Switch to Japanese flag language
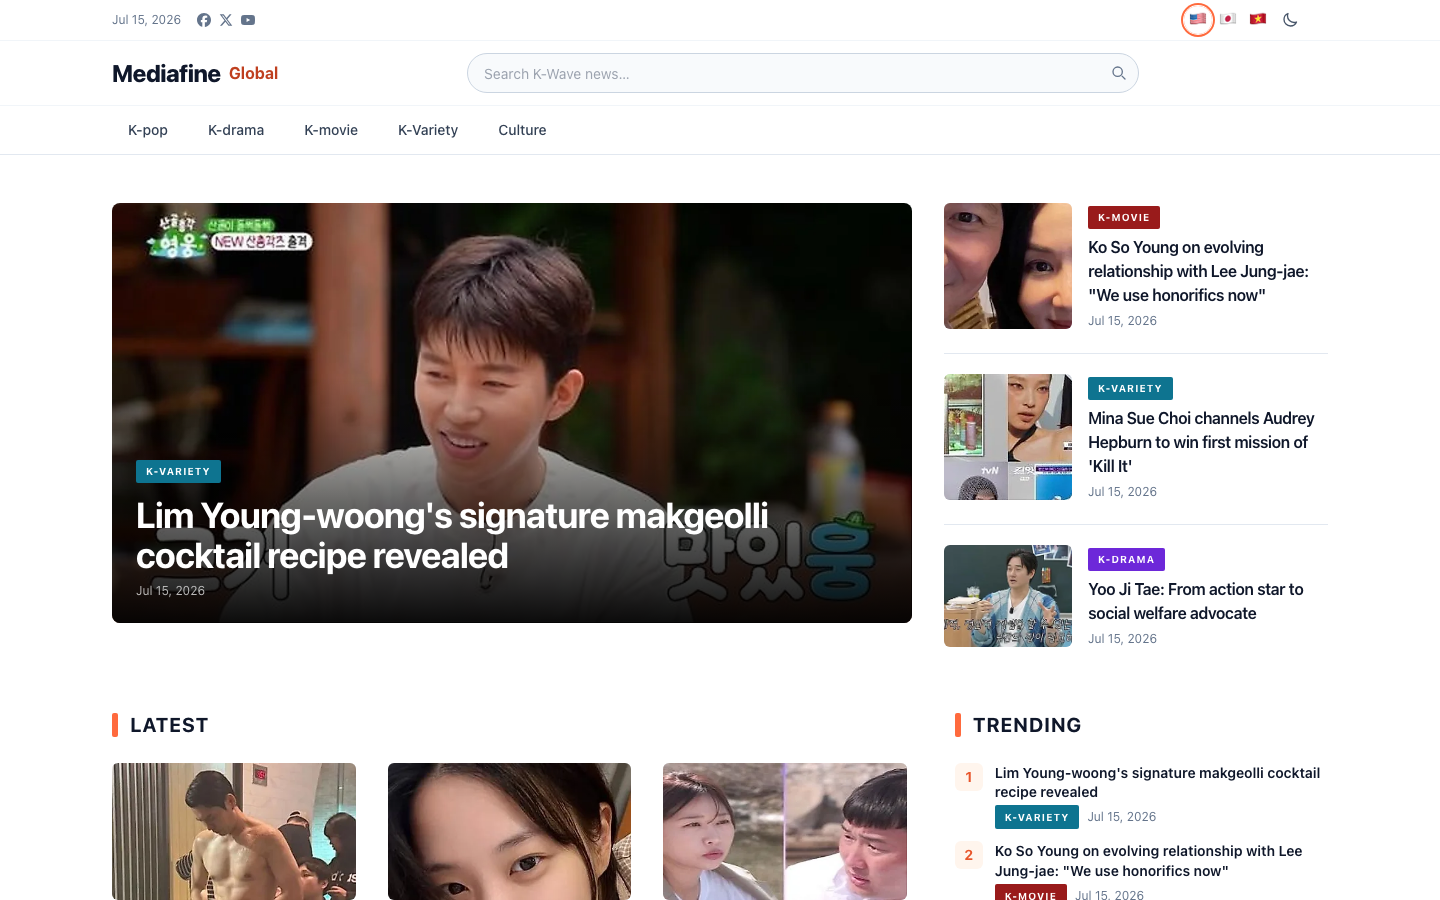This screenshot has width=1440, height=900. pos(1228,19)
